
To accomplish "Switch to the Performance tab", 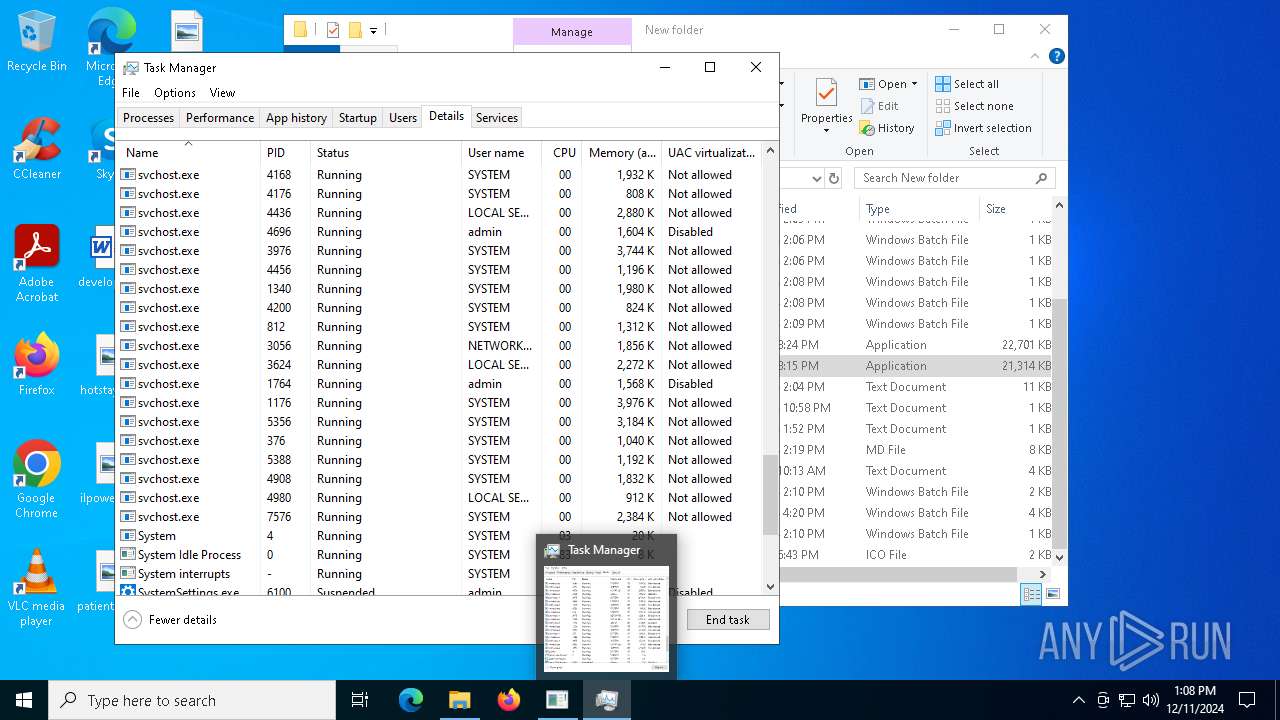I will tap(220, 118).
